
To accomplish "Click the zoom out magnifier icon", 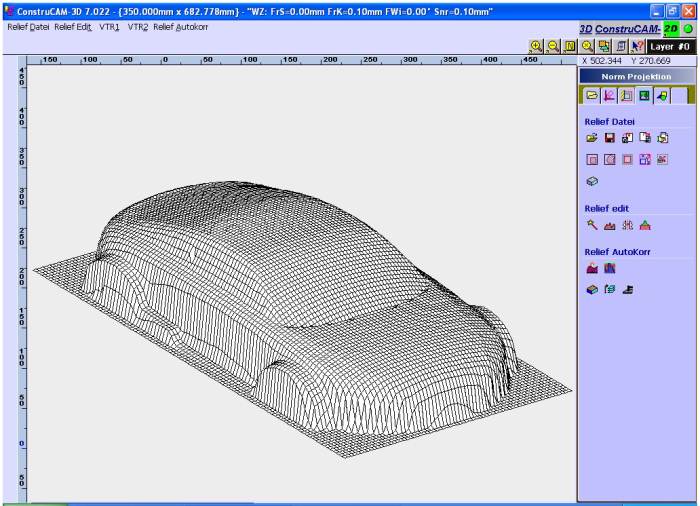I will pos(551,45).
